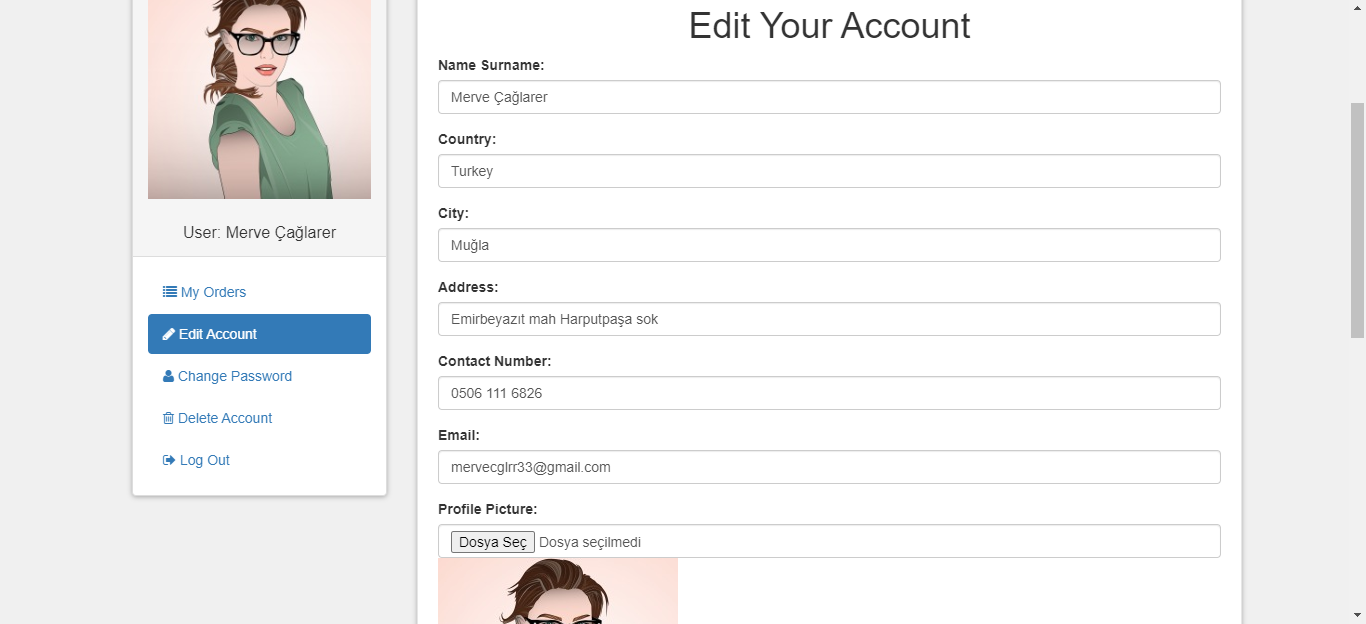Click the profile picture preview below the uploader
The width and height of the screenshot is (1366, 624).
point(557,595)
